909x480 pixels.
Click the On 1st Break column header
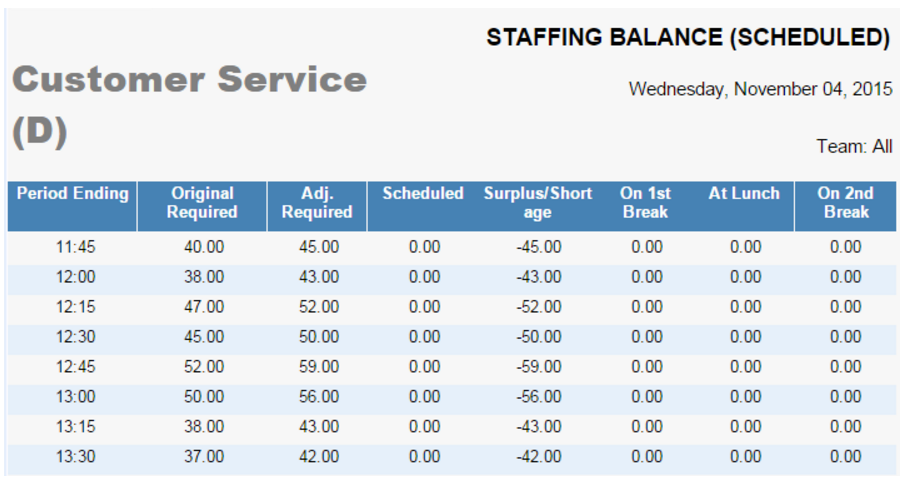click(x=645, y=203)
